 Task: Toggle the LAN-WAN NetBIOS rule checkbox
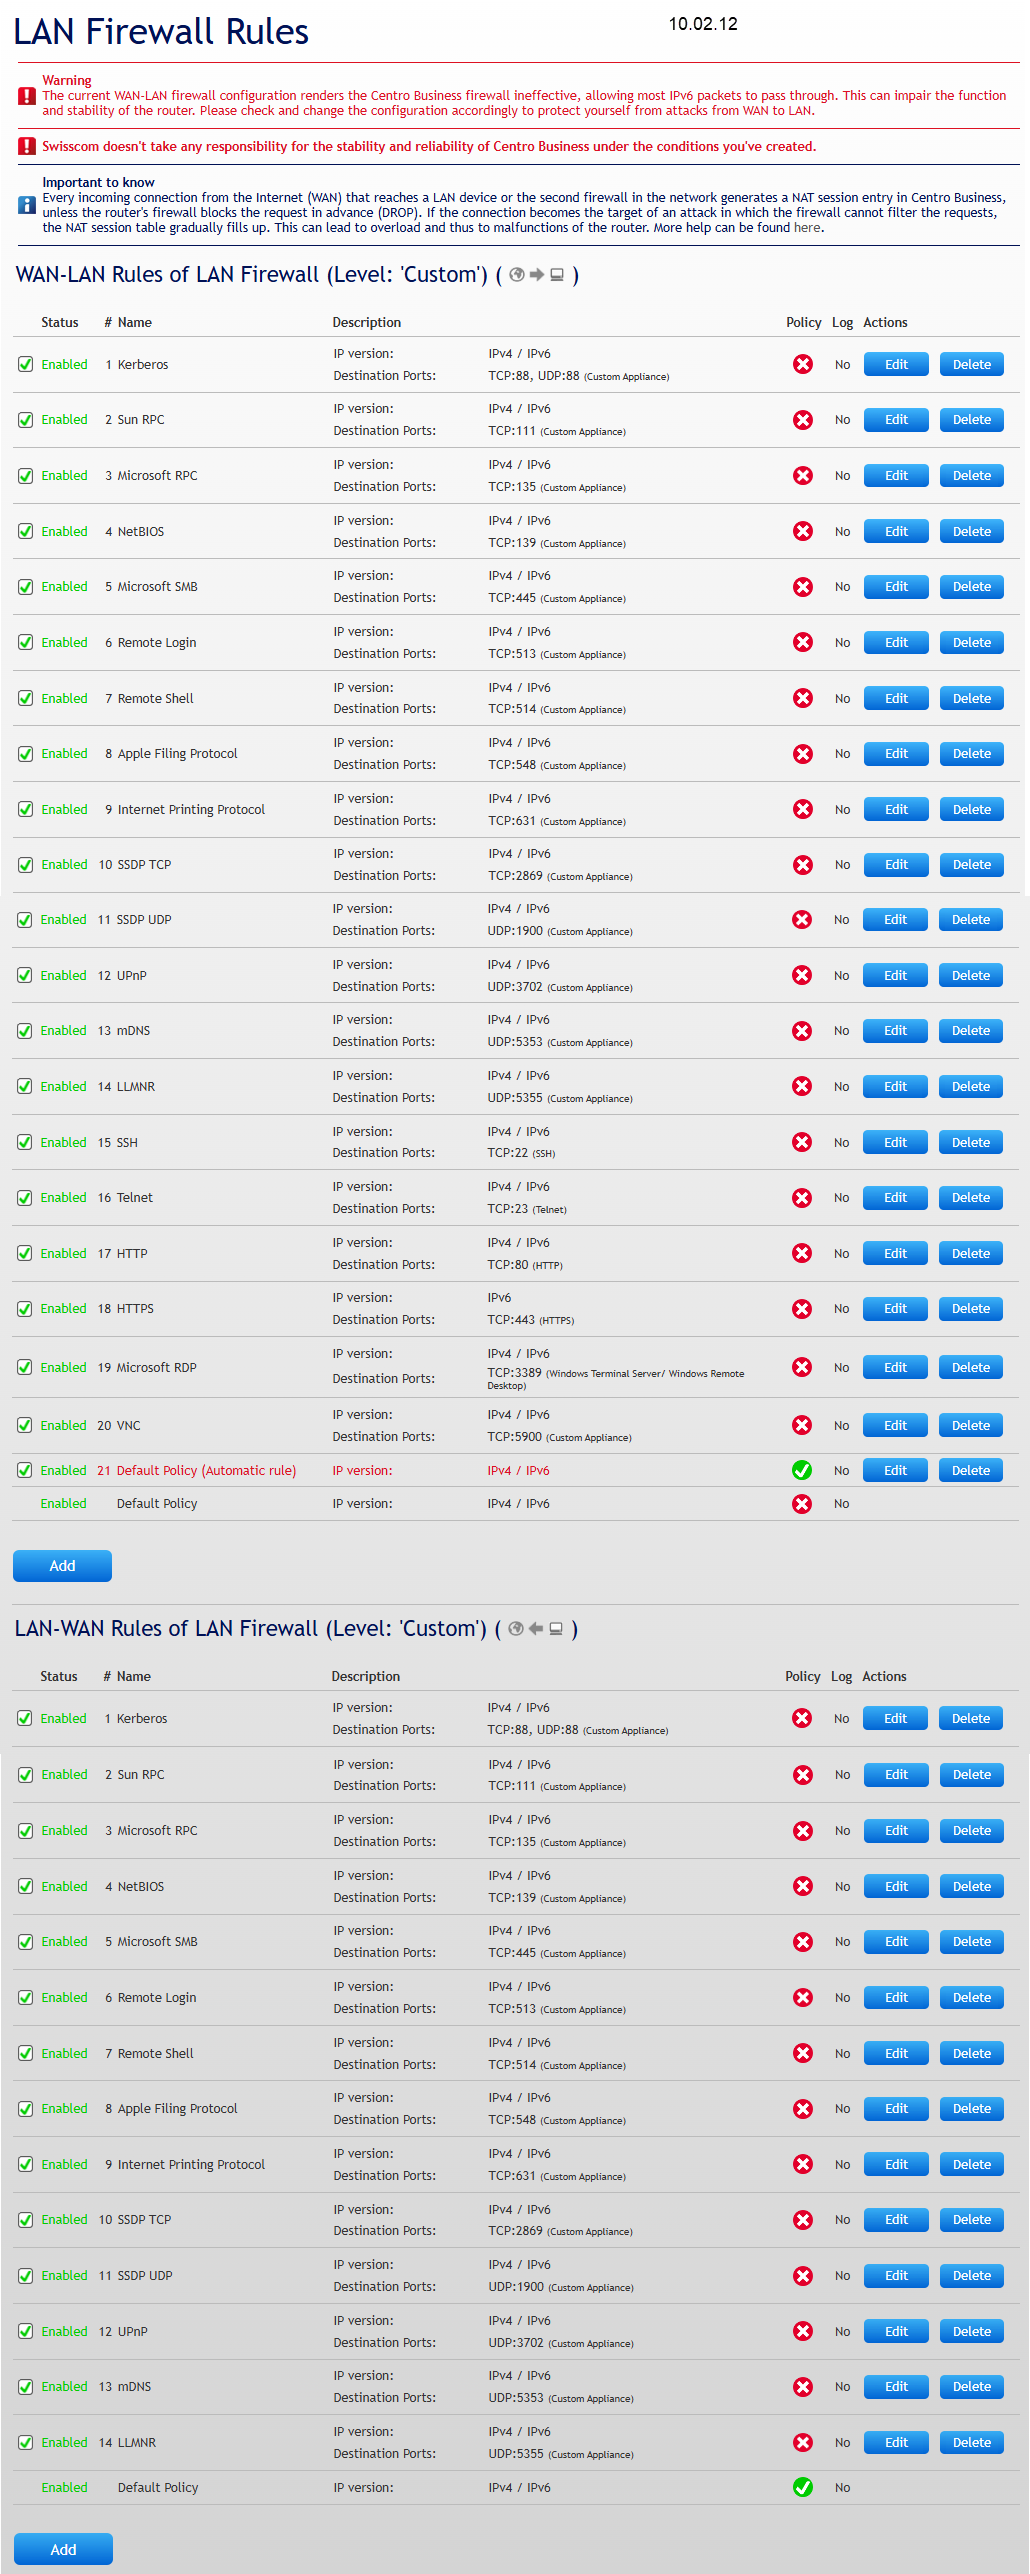click(25, 1886)
